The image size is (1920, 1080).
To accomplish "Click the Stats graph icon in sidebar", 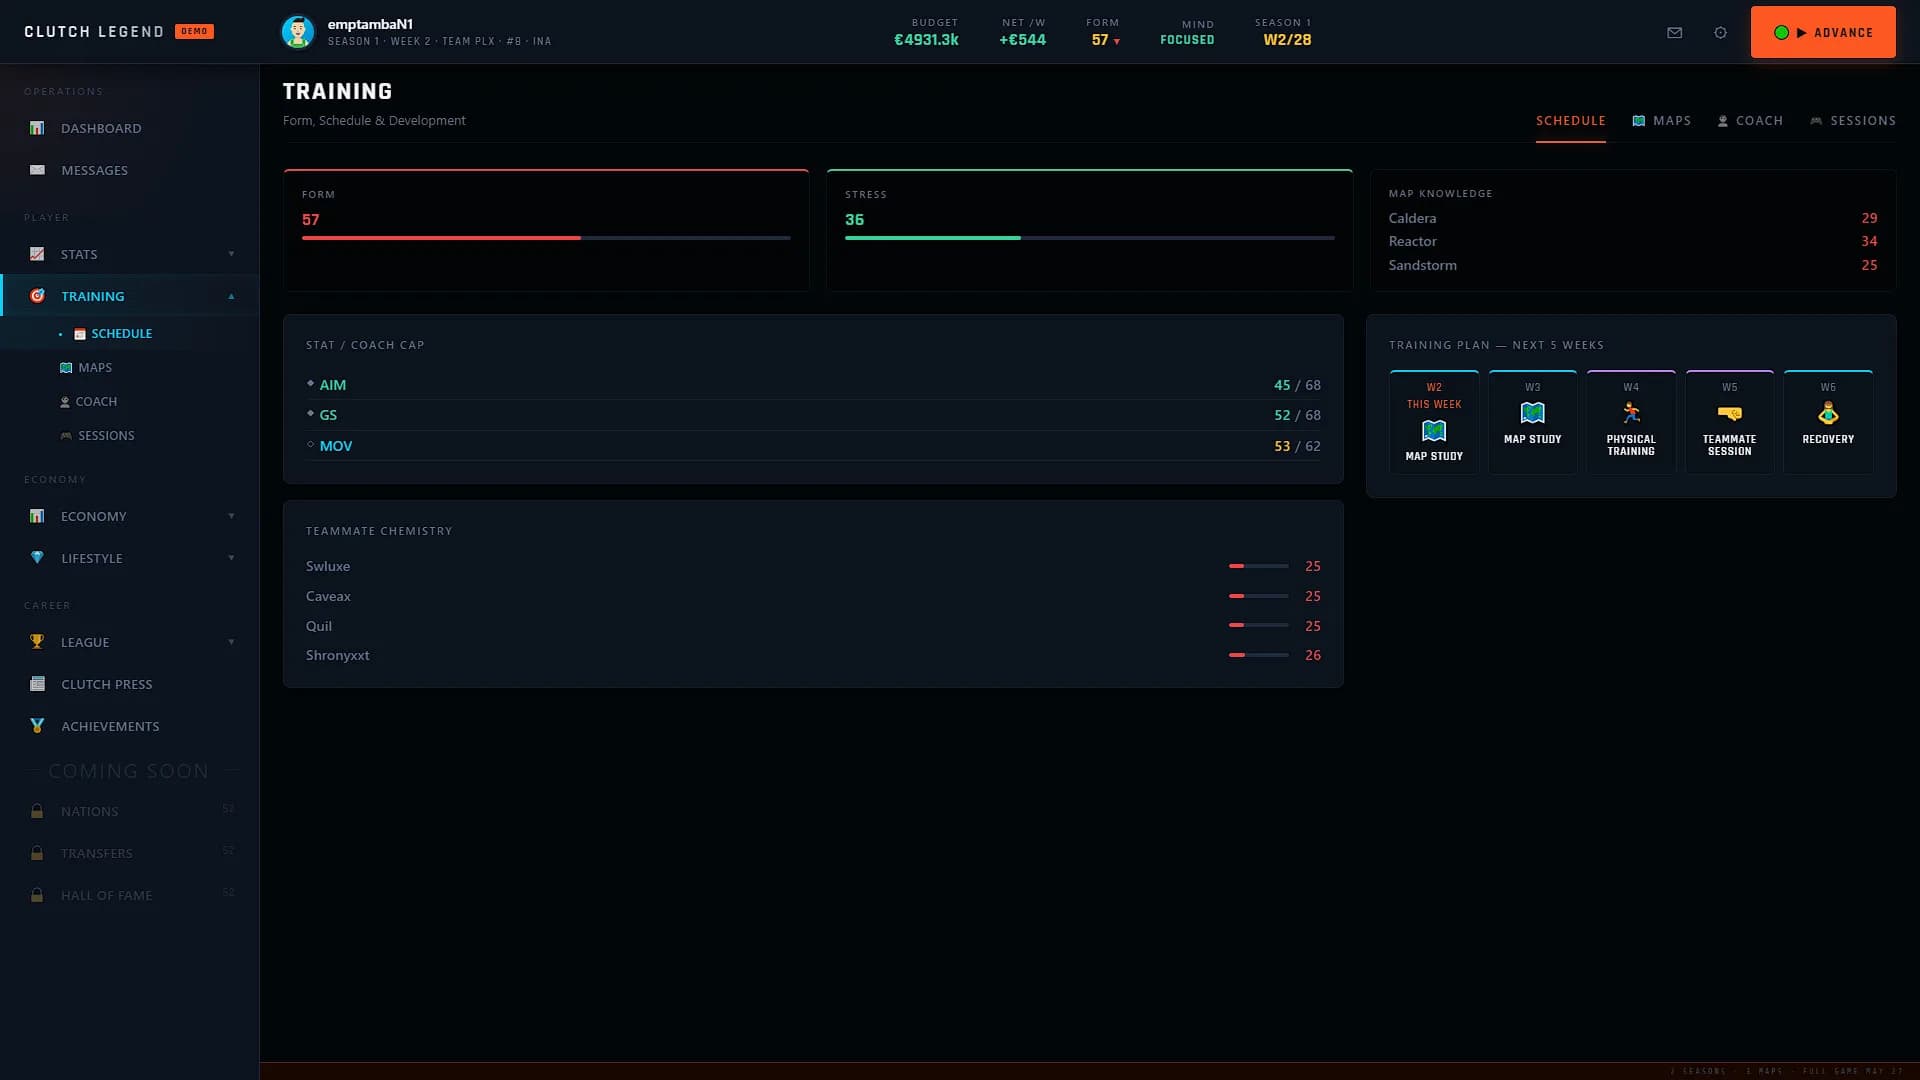I will point(37,254).
